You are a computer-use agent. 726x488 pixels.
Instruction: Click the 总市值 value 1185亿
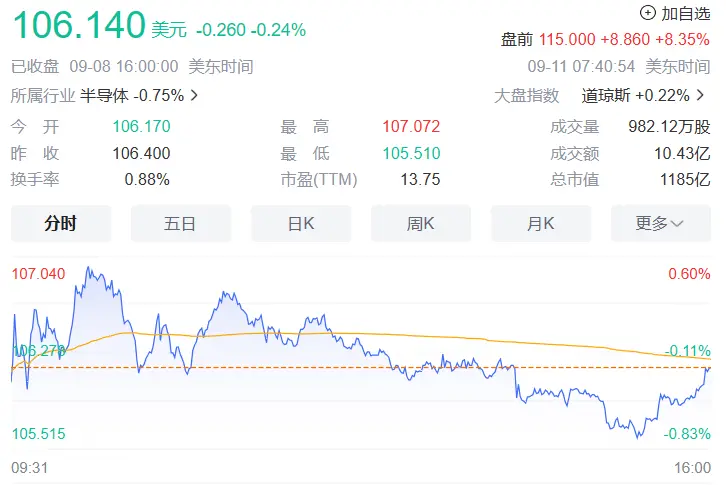point(685,180)
